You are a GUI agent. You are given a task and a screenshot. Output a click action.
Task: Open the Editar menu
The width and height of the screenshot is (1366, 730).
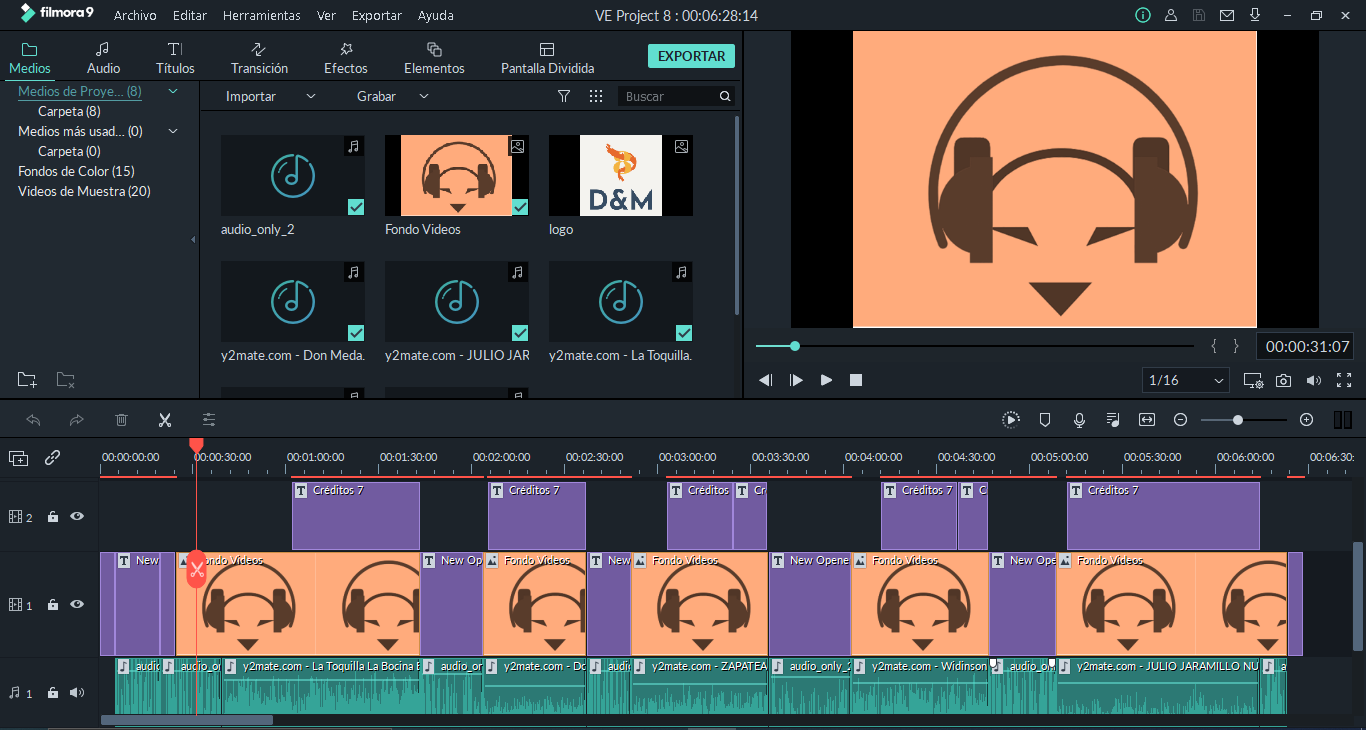coord(190,16)
